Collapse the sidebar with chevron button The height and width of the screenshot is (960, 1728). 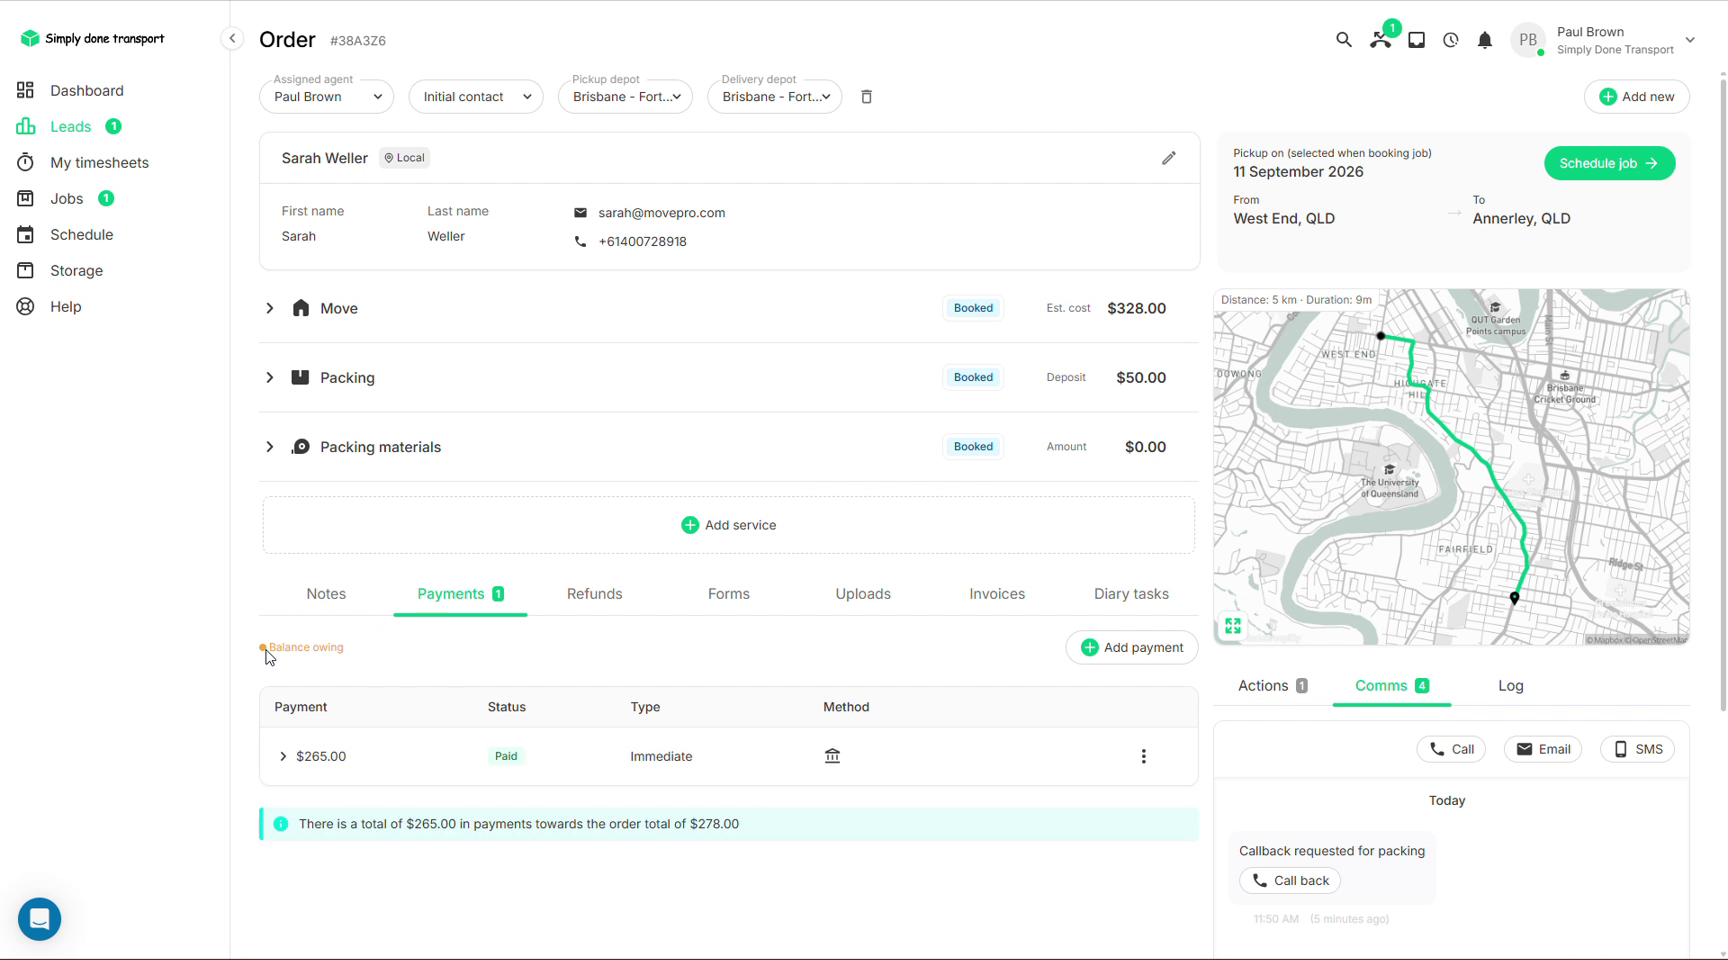[x=232, y=39]
